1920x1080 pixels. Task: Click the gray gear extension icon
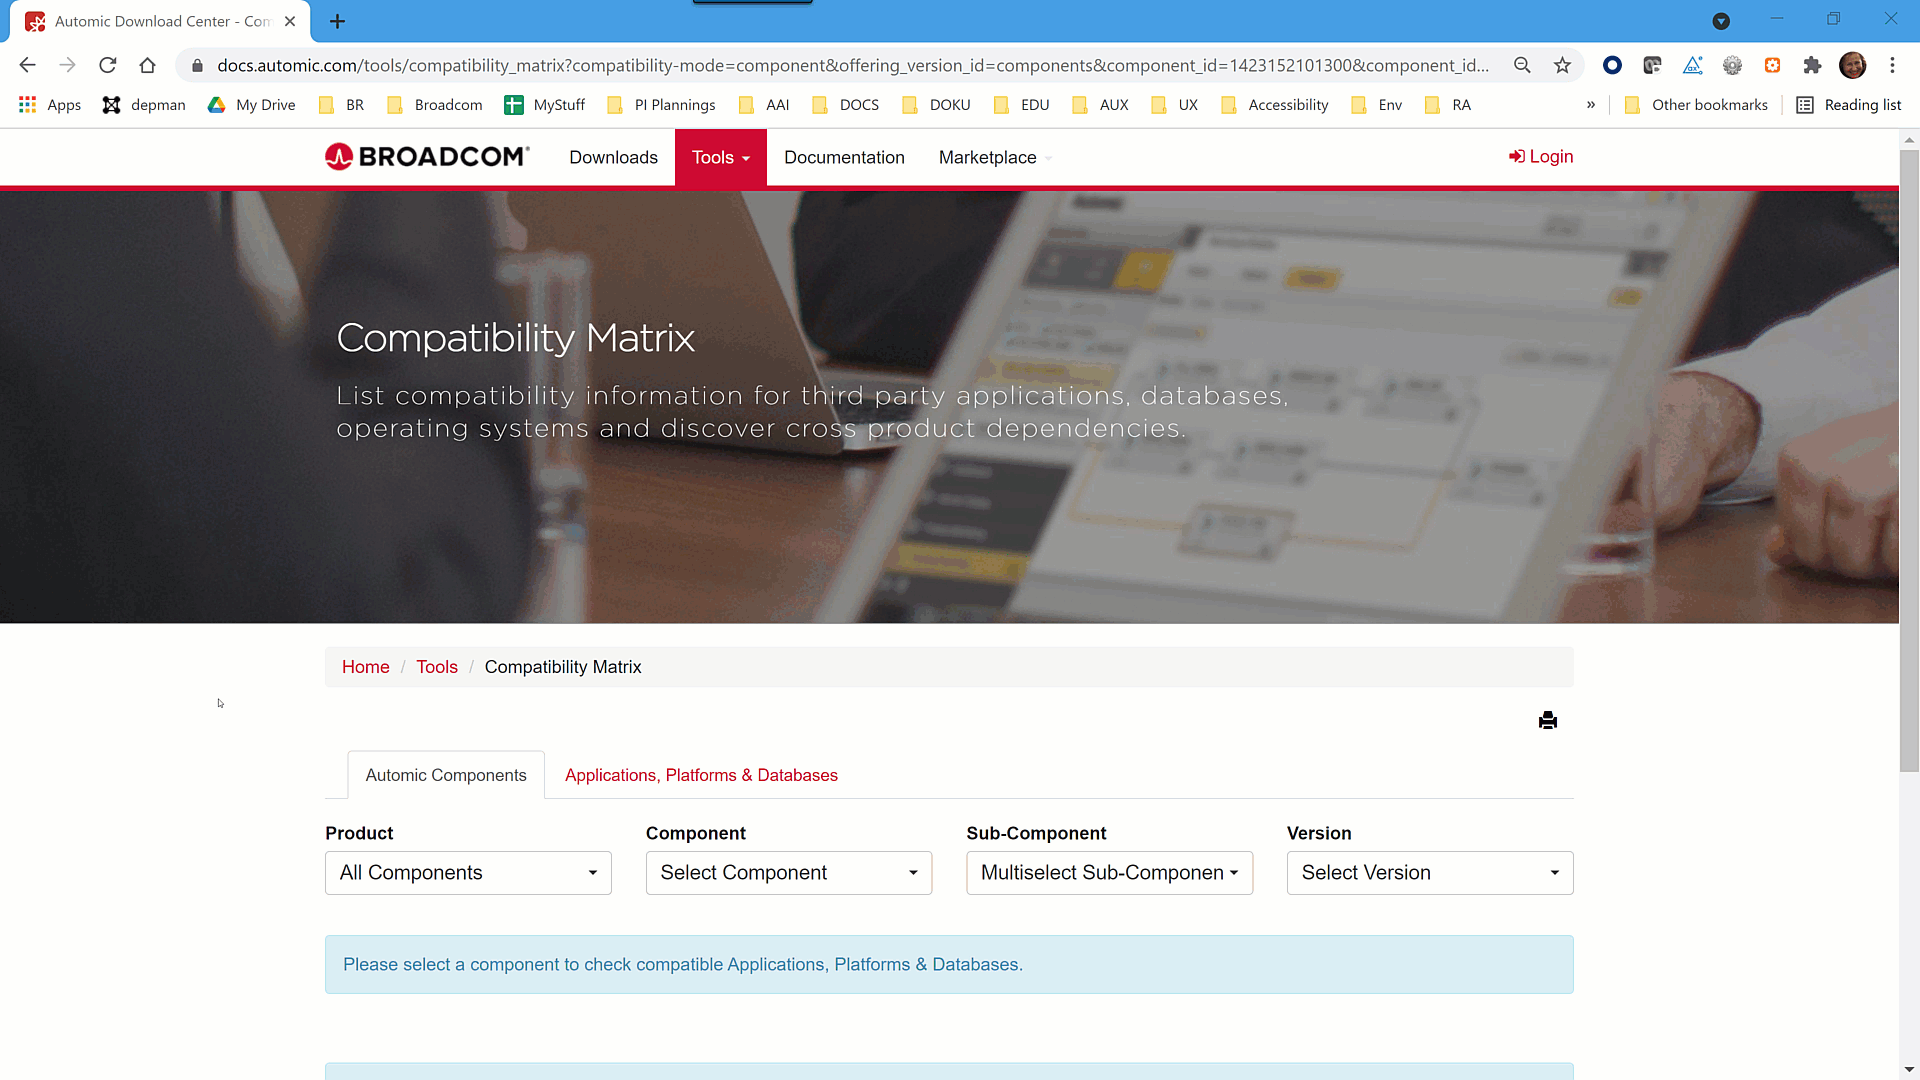pos(1733,65)
